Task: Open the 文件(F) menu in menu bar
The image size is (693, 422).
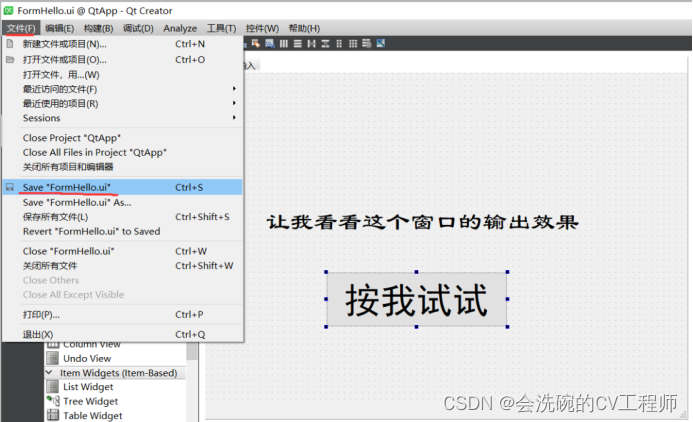Action: [x=21, y=28]
